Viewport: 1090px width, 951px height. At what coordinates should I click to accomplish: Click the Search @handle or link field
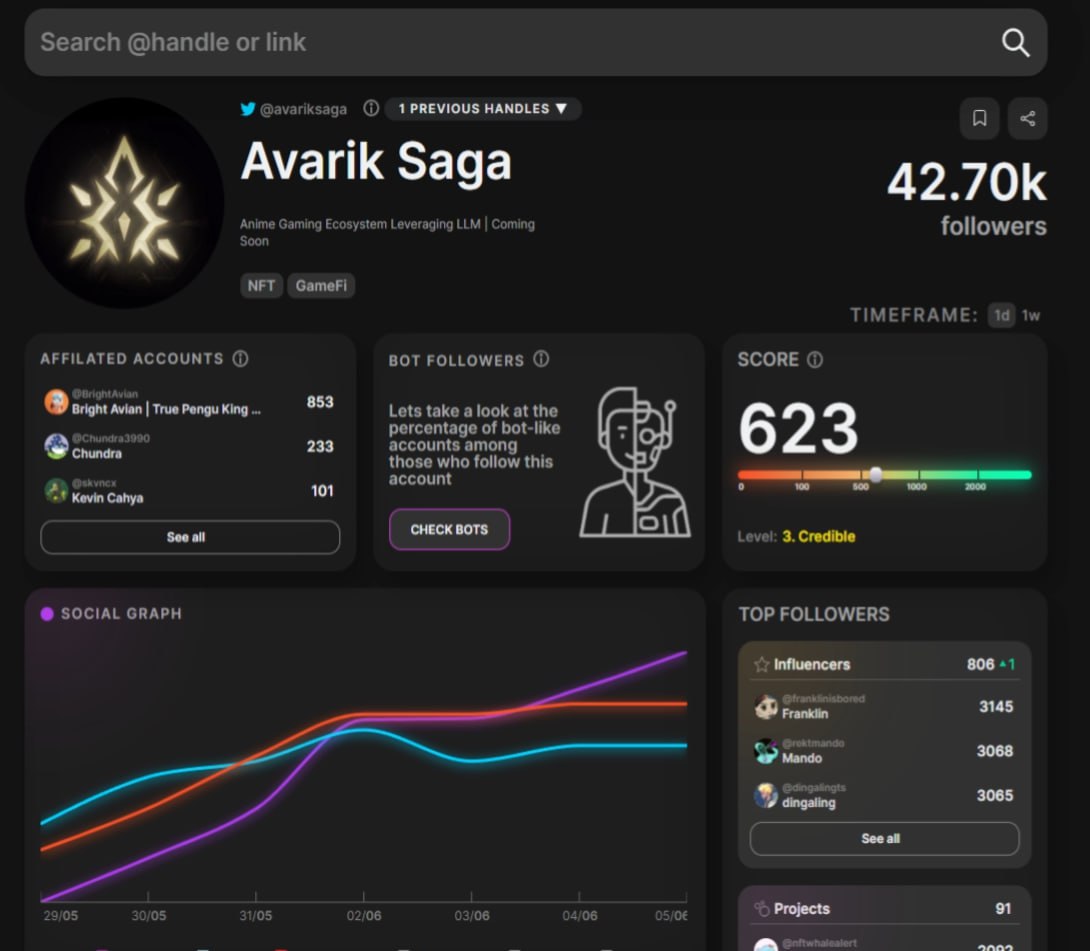pos(500,43)
